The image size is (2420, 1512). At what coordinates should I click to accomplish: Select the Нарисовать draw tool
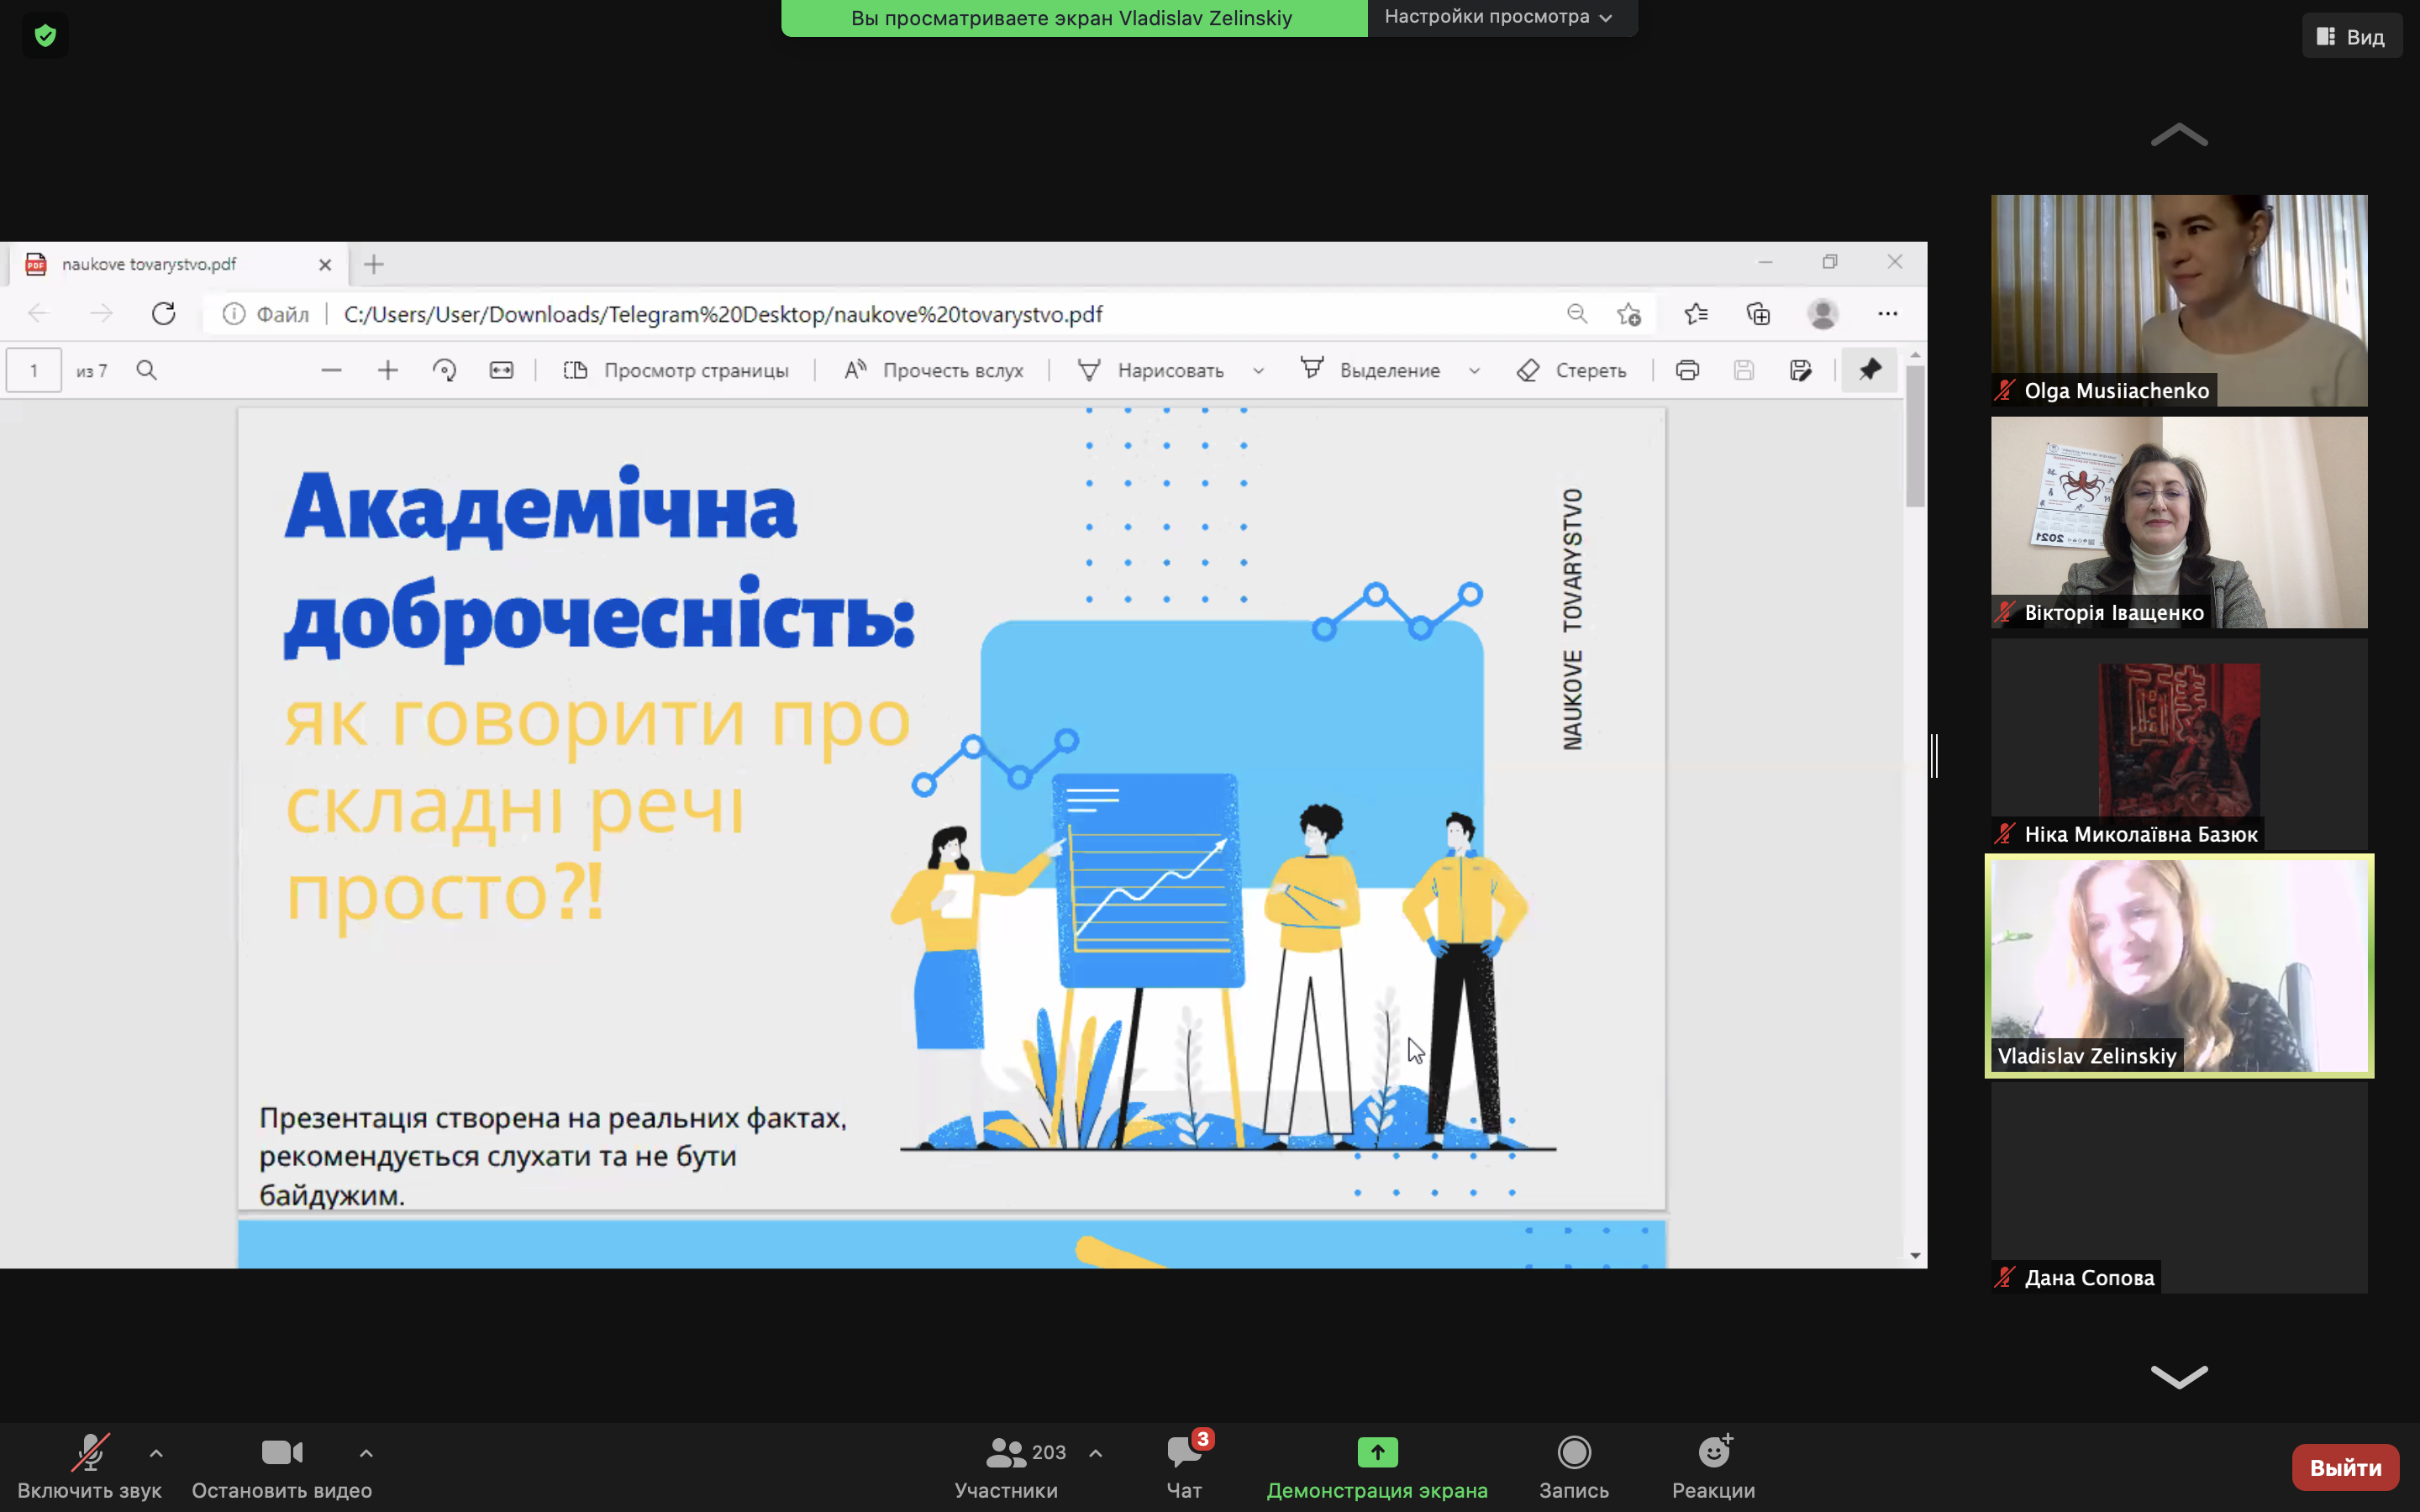pyautogui.click(x=1151, y=370)
